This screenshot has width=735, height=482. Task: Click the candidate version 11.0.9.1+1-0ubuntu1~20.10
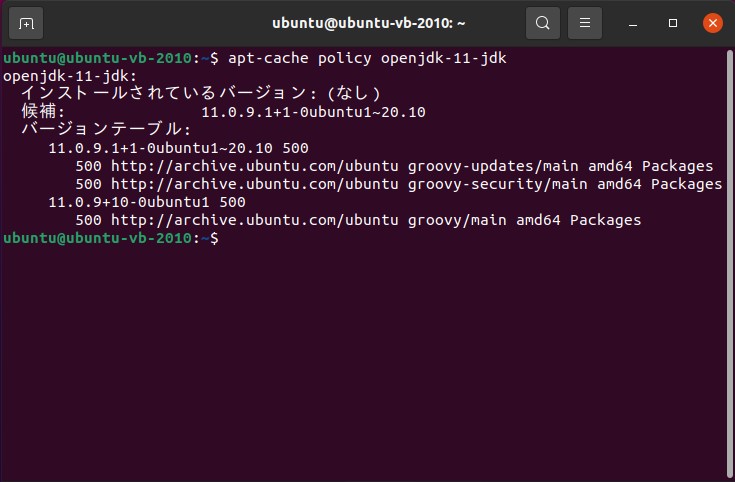click(x=313, y=112)
